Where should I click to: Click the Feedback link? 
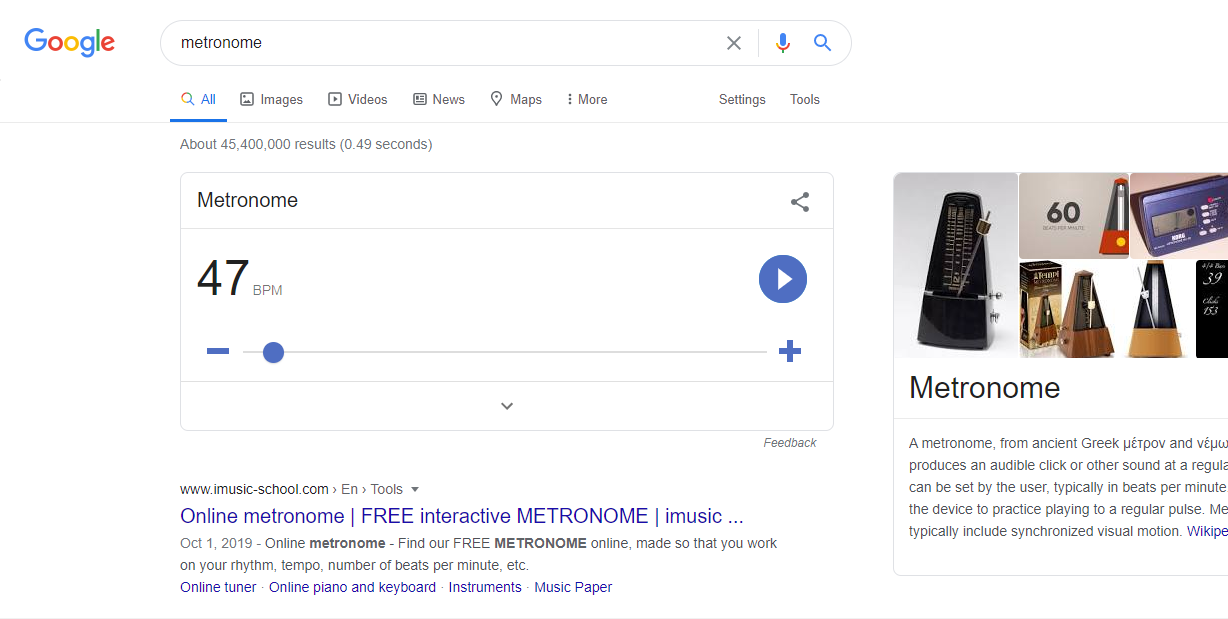coord(790,443)
